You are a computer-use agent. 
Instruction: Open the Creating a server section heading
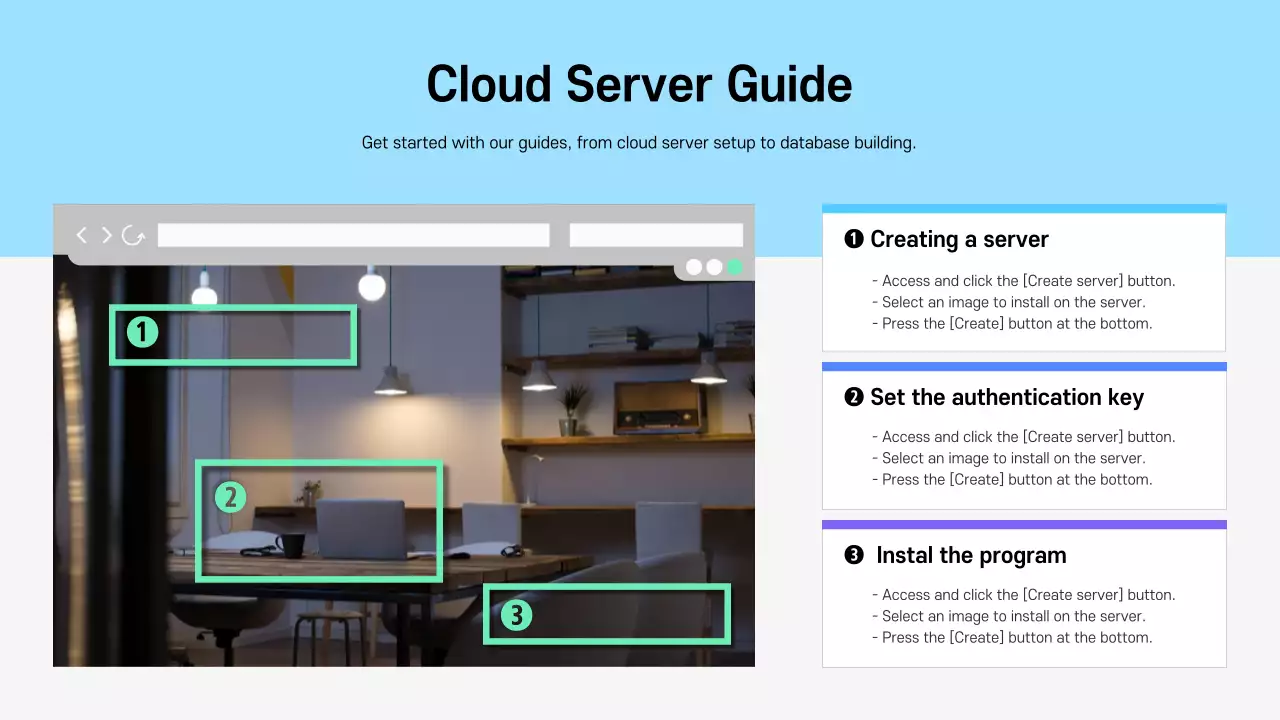point(958,239)
